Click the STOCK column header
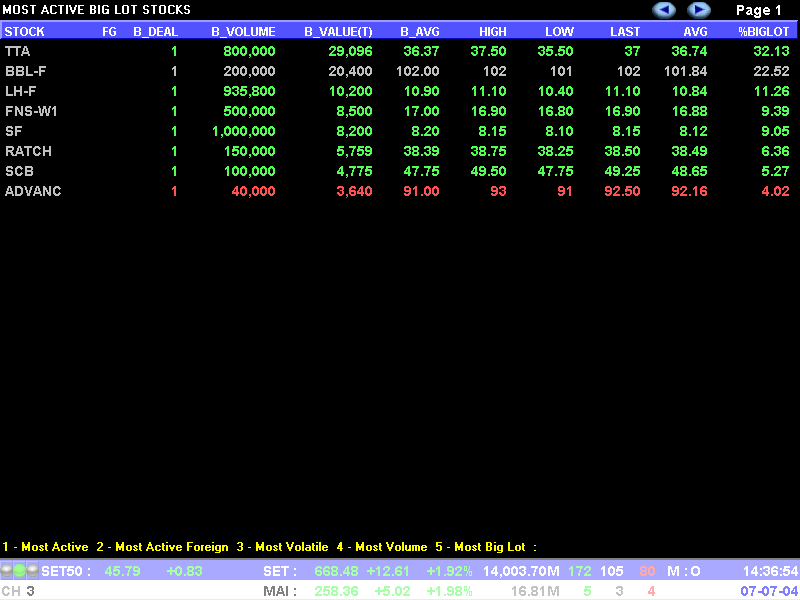The width and height of the screenshot is (800, 600). pyautogui.click(x=24, y=32)
